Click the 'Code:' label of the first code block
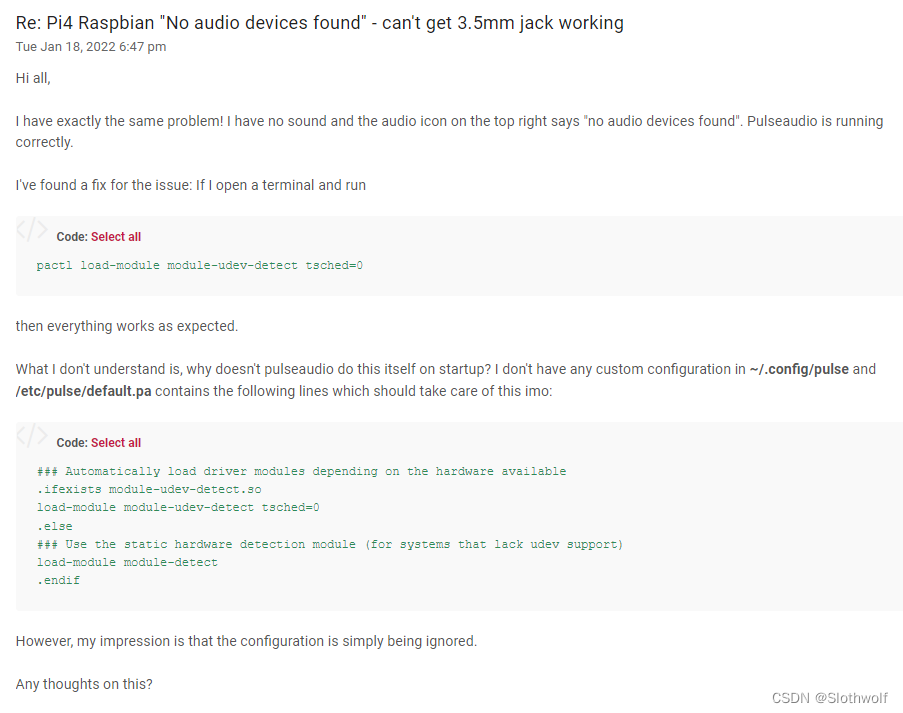Screen dimensions: 903x713 [72, 237]
